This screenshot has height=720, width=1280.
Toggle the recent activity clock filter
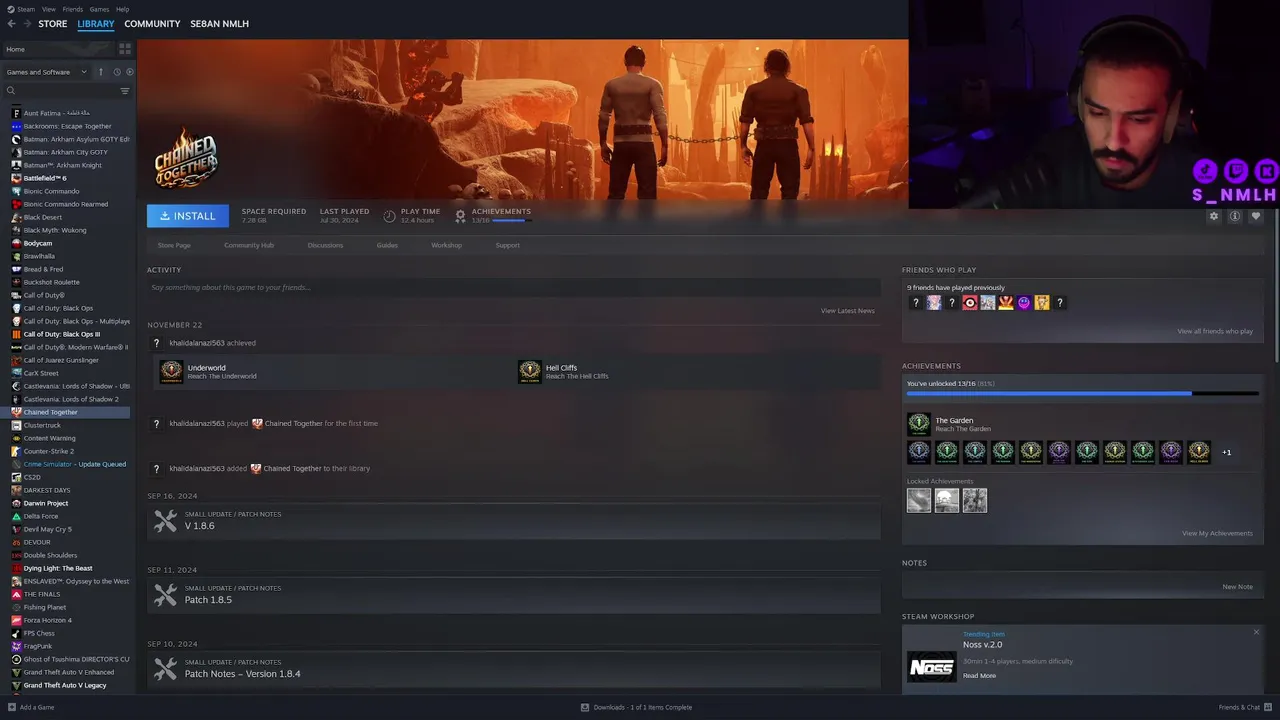117,72
